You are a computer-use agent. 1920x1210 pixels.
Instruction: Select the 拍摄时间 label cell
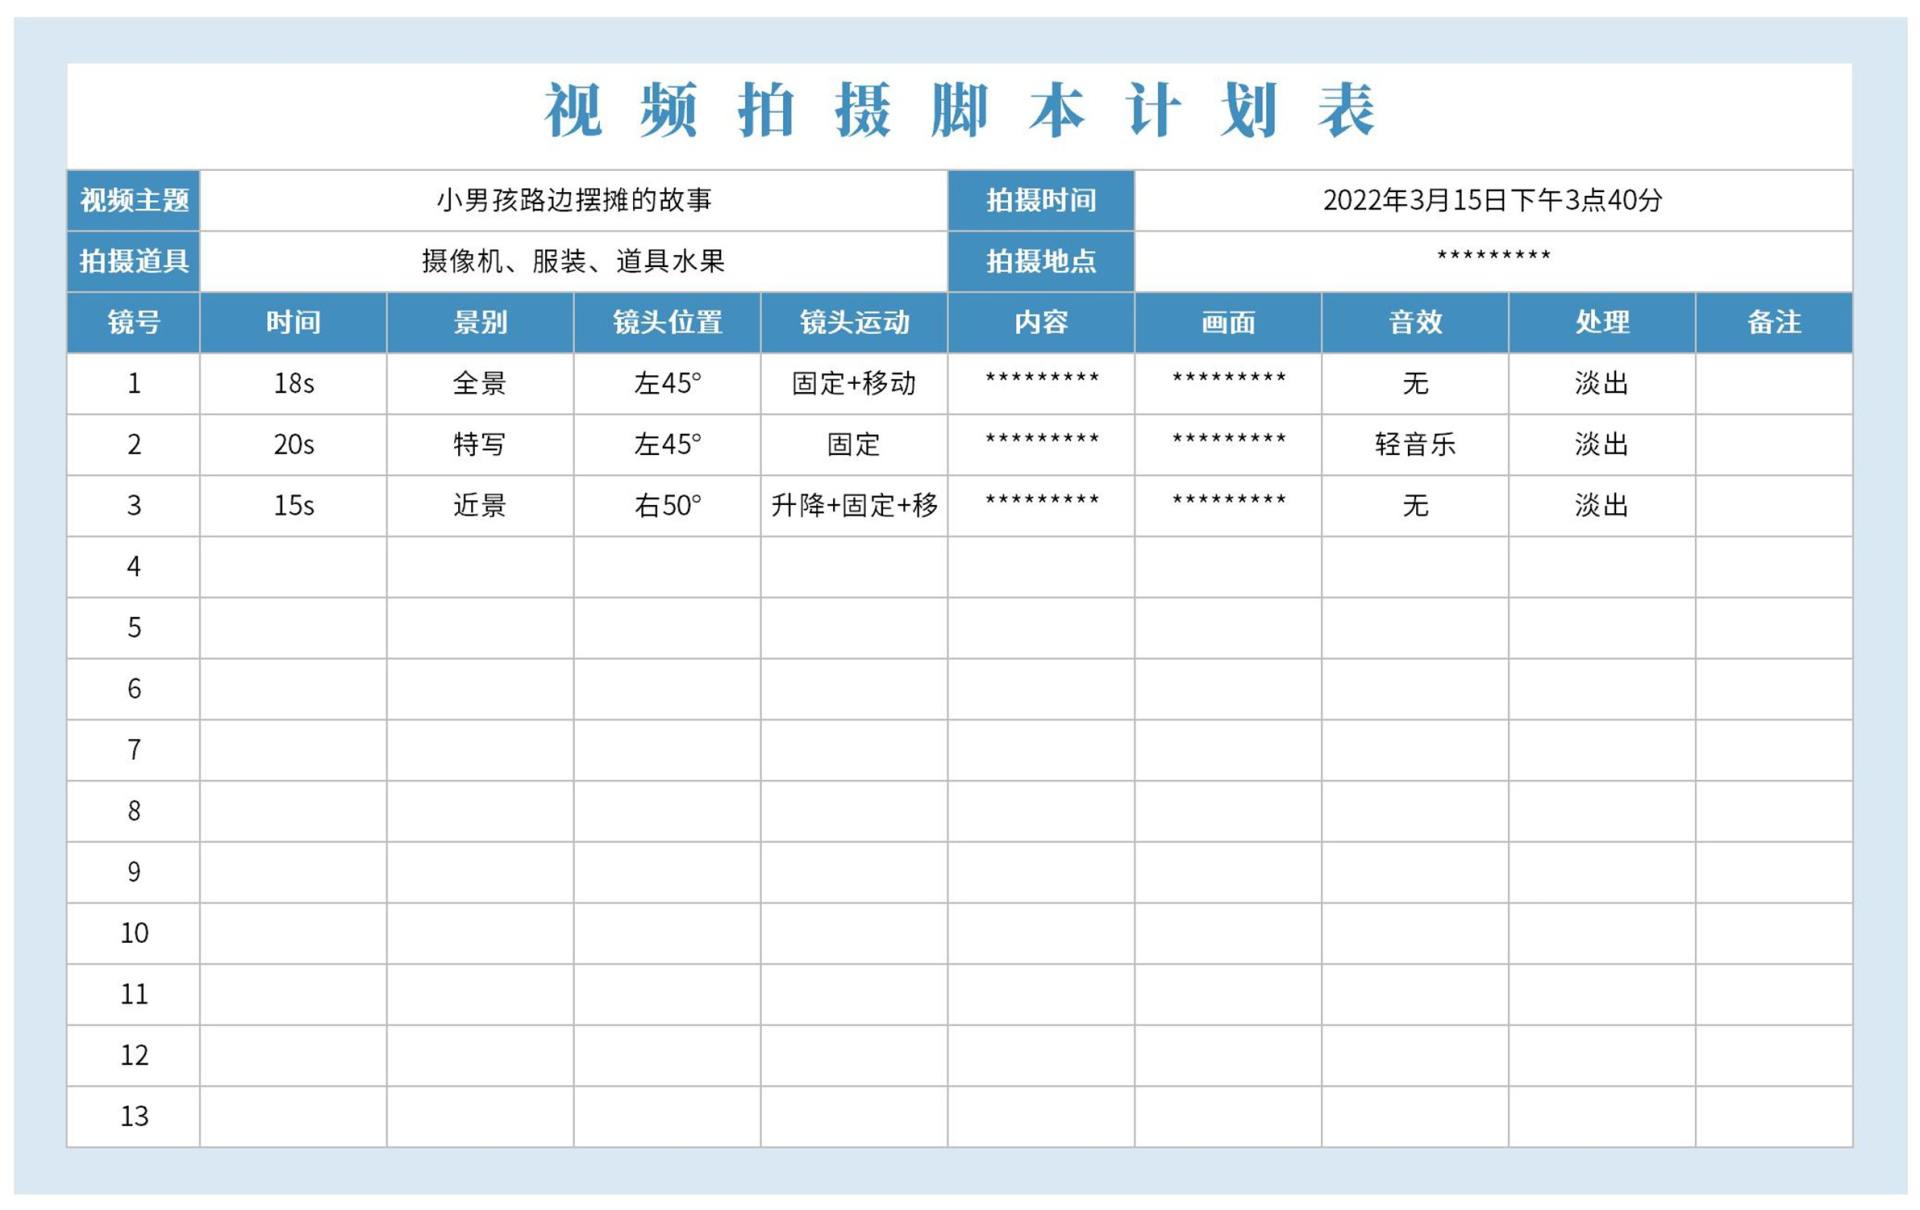pyautogui.click(x=1041, y=201)
